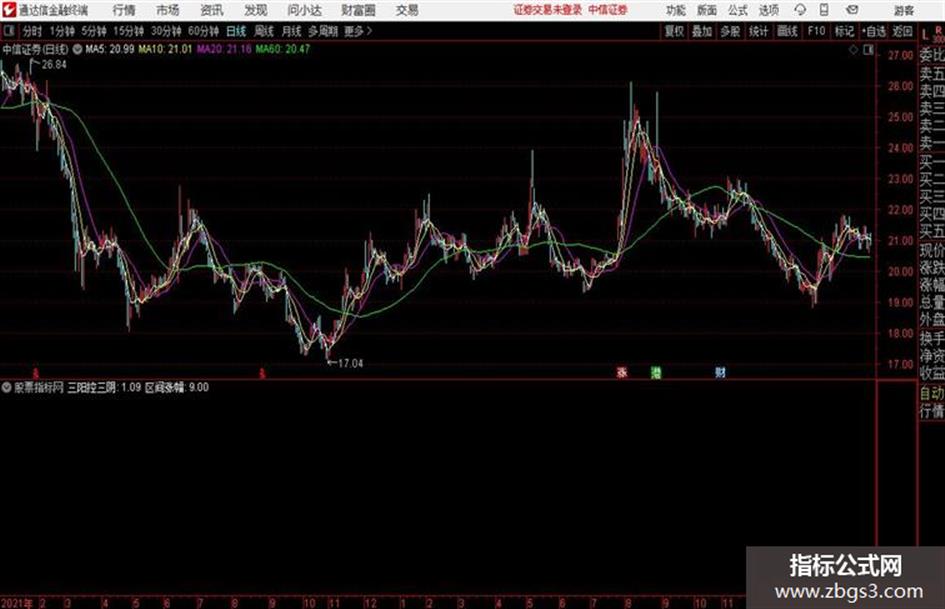Screen dimensions: 945x609
Task: Click the 27.00 price axis label
Action: 900,55
